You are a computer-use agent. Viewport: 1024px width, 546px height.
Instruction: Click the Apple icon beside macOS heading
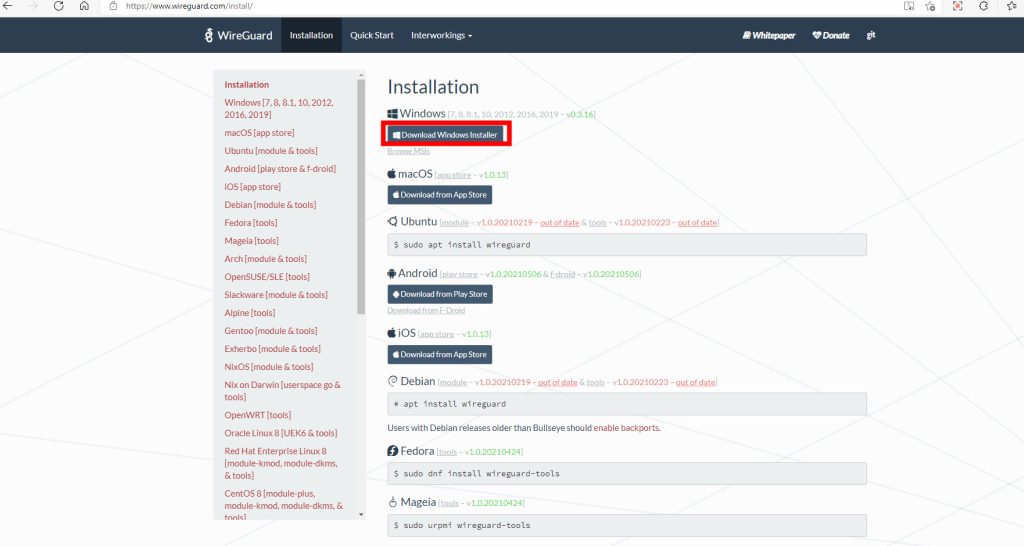(x=392, y=174)
